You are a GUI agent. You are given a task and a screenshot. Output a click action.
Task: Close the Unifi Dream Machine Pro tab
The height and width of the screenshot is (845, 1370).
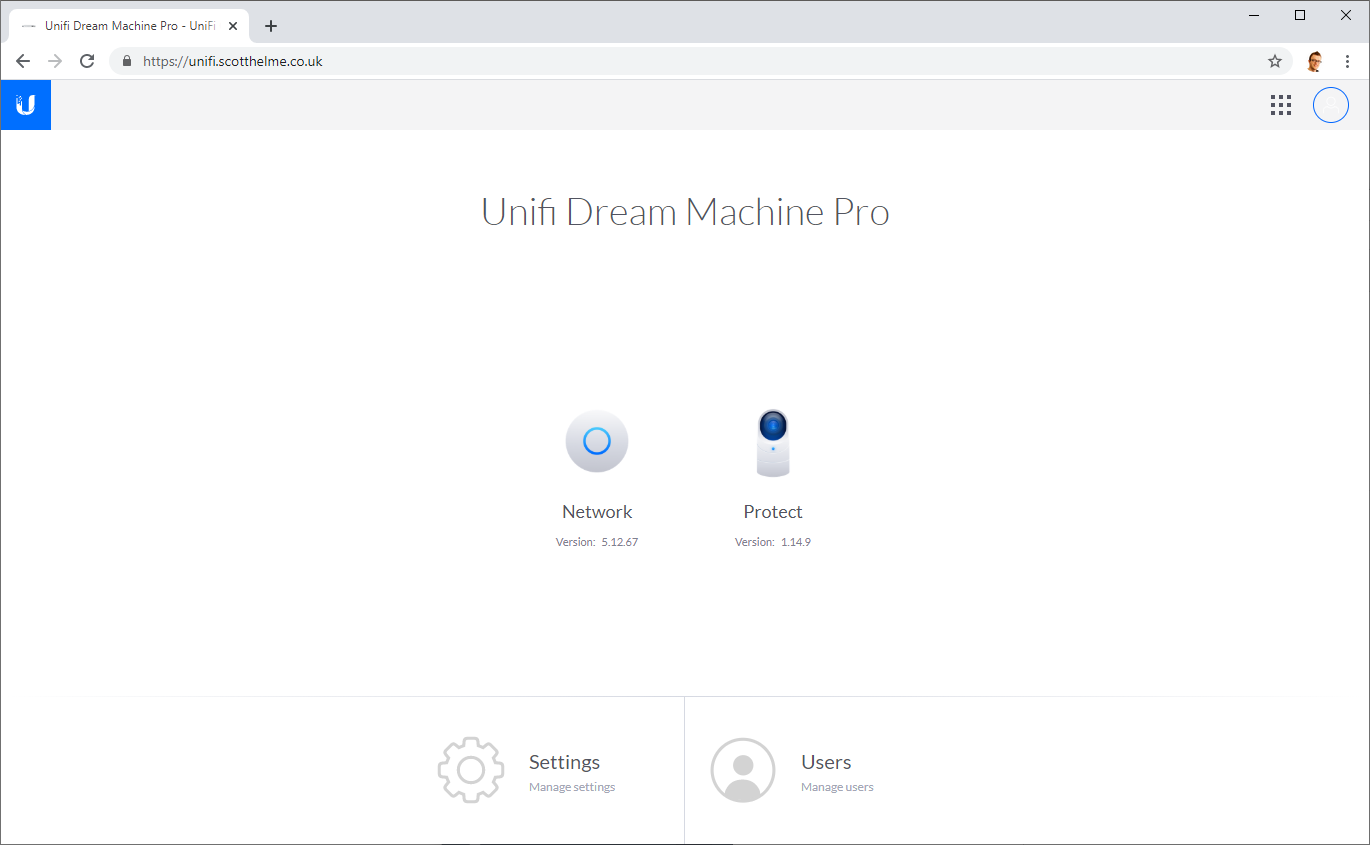tap(233, 26)
